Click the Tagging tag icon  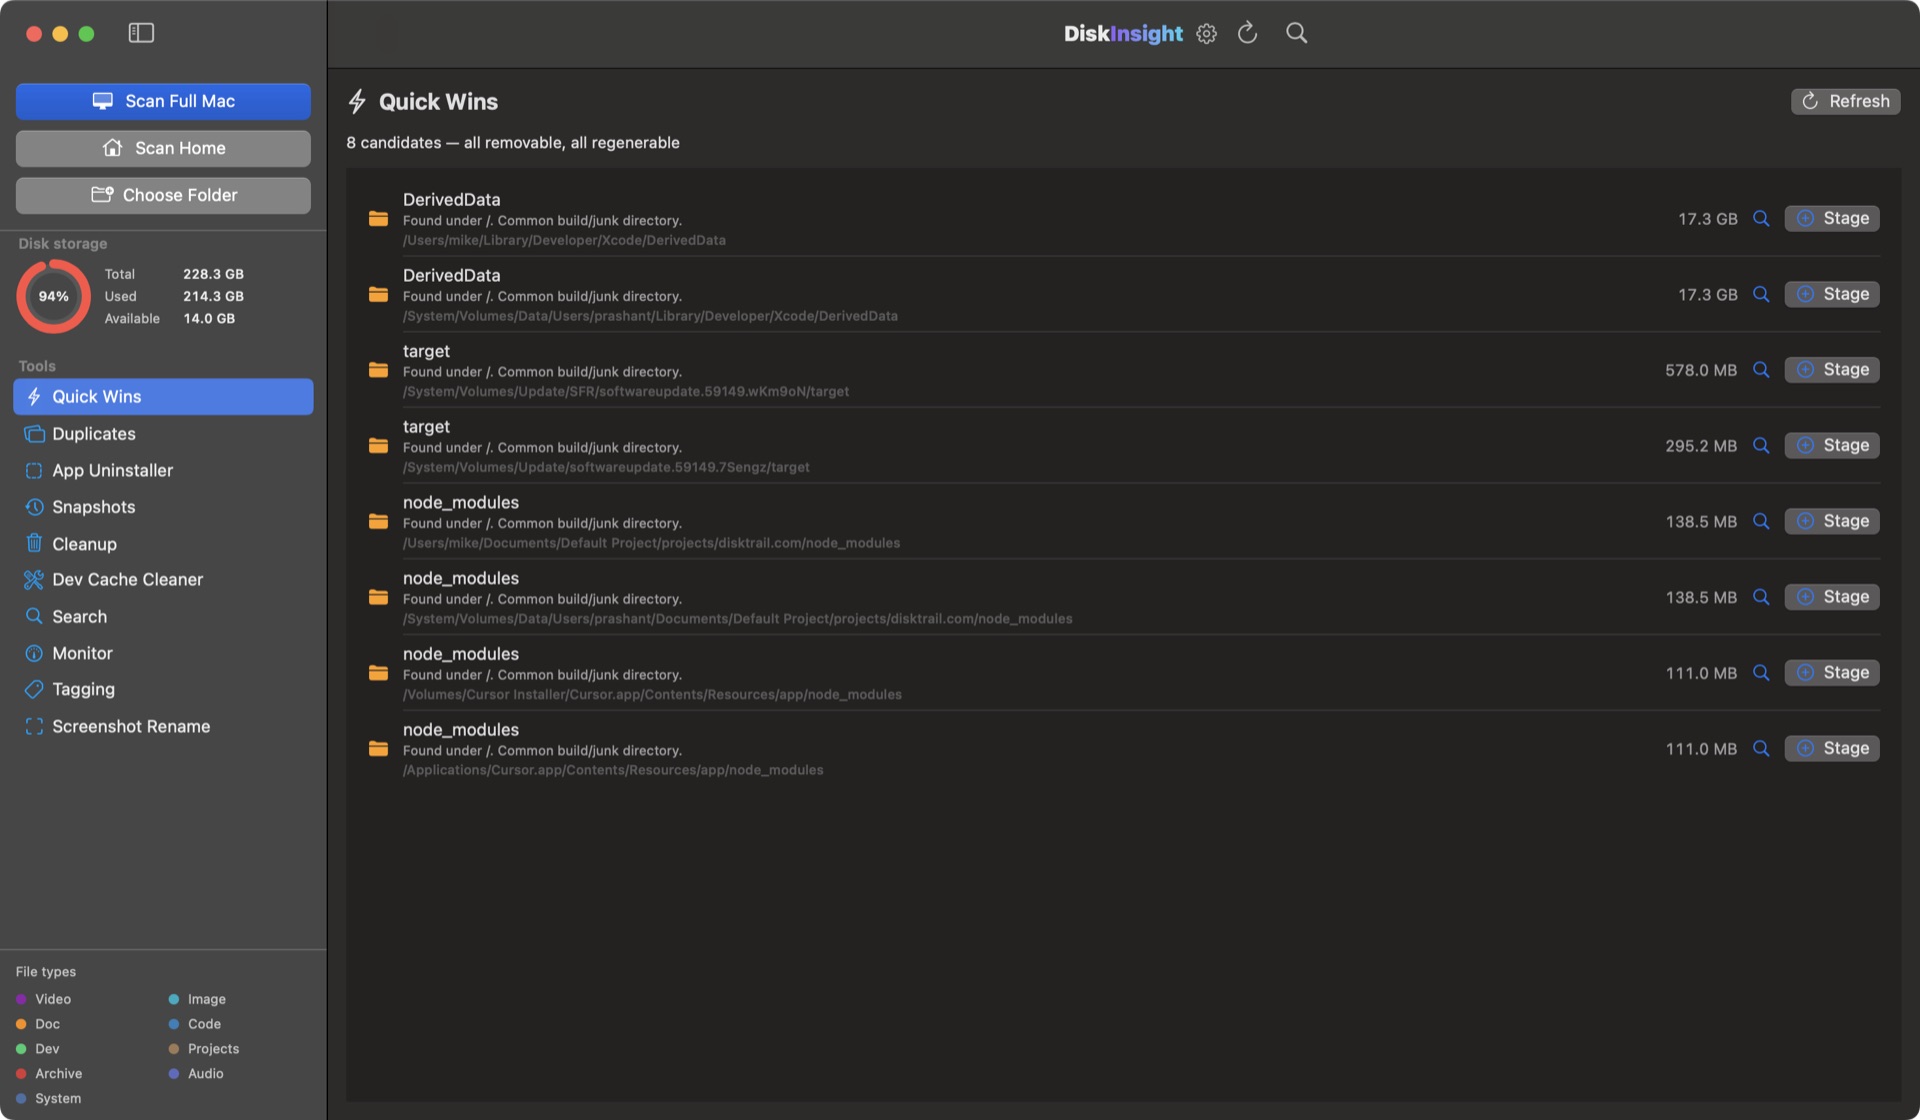point(34,690)
